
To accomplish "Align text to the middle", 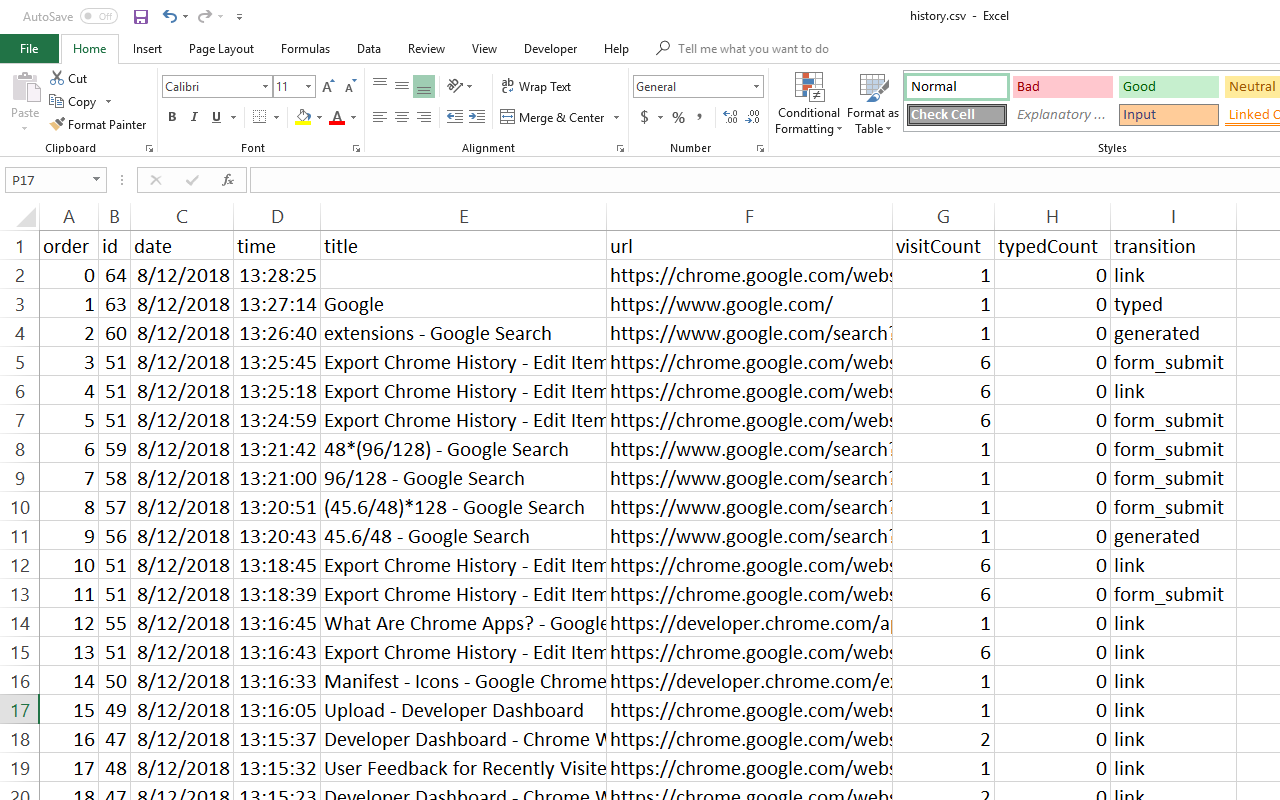I will (402, 86).
